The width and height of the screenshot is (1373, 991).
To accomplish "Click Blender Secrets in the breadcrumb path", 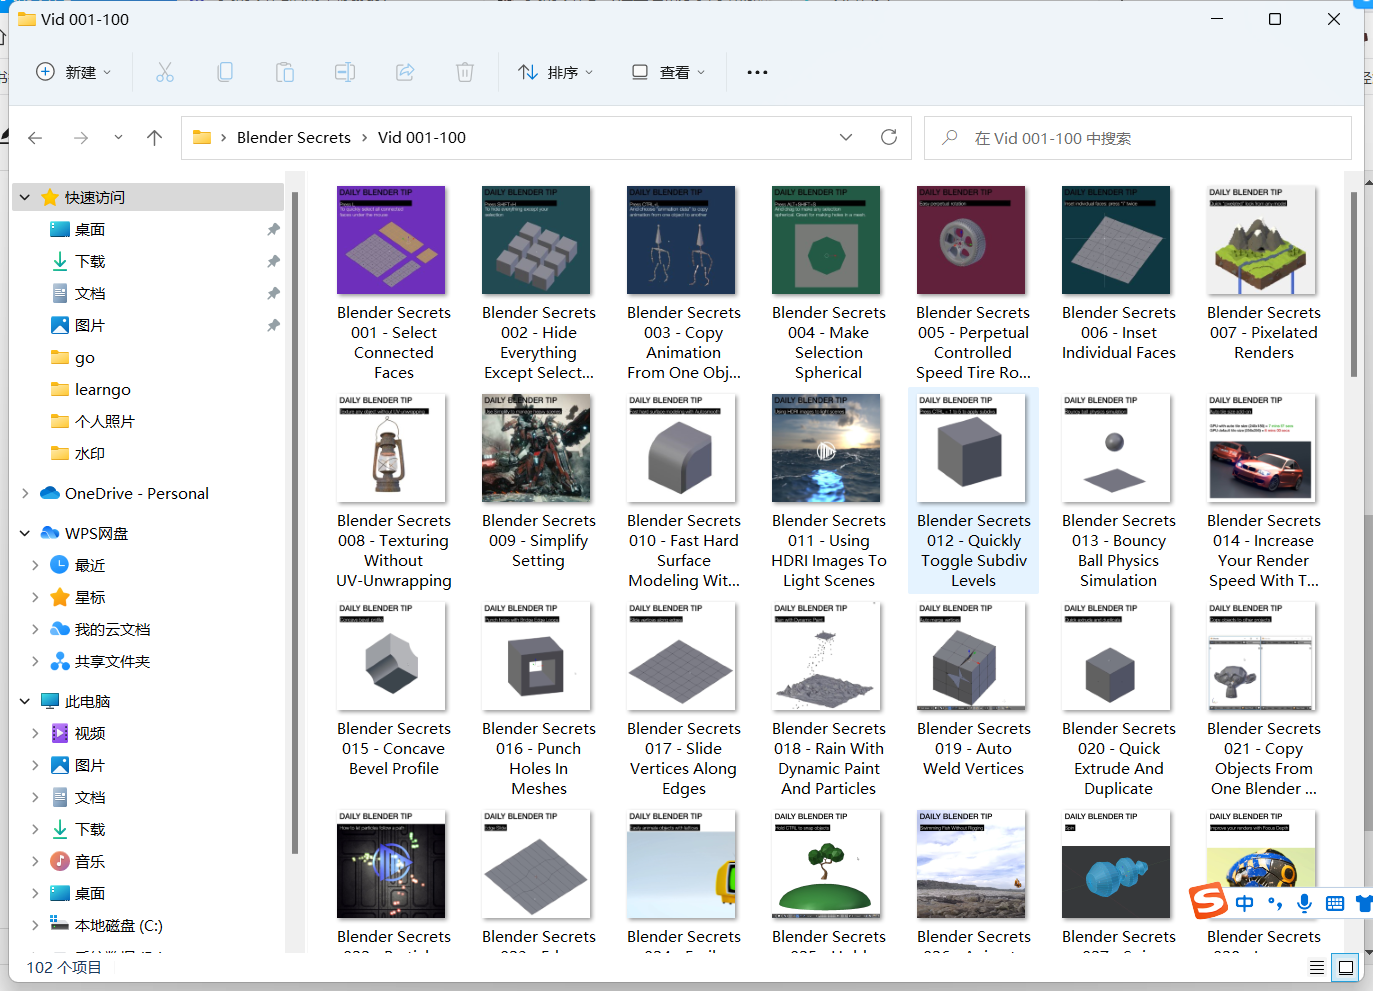I will click(x=294, y=137).
